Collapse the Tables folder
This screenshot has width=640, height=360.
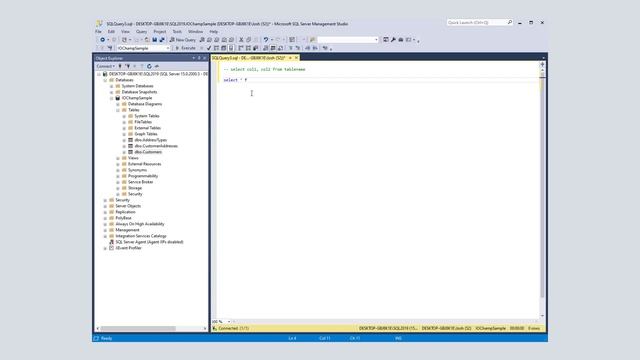click(118, 110)
